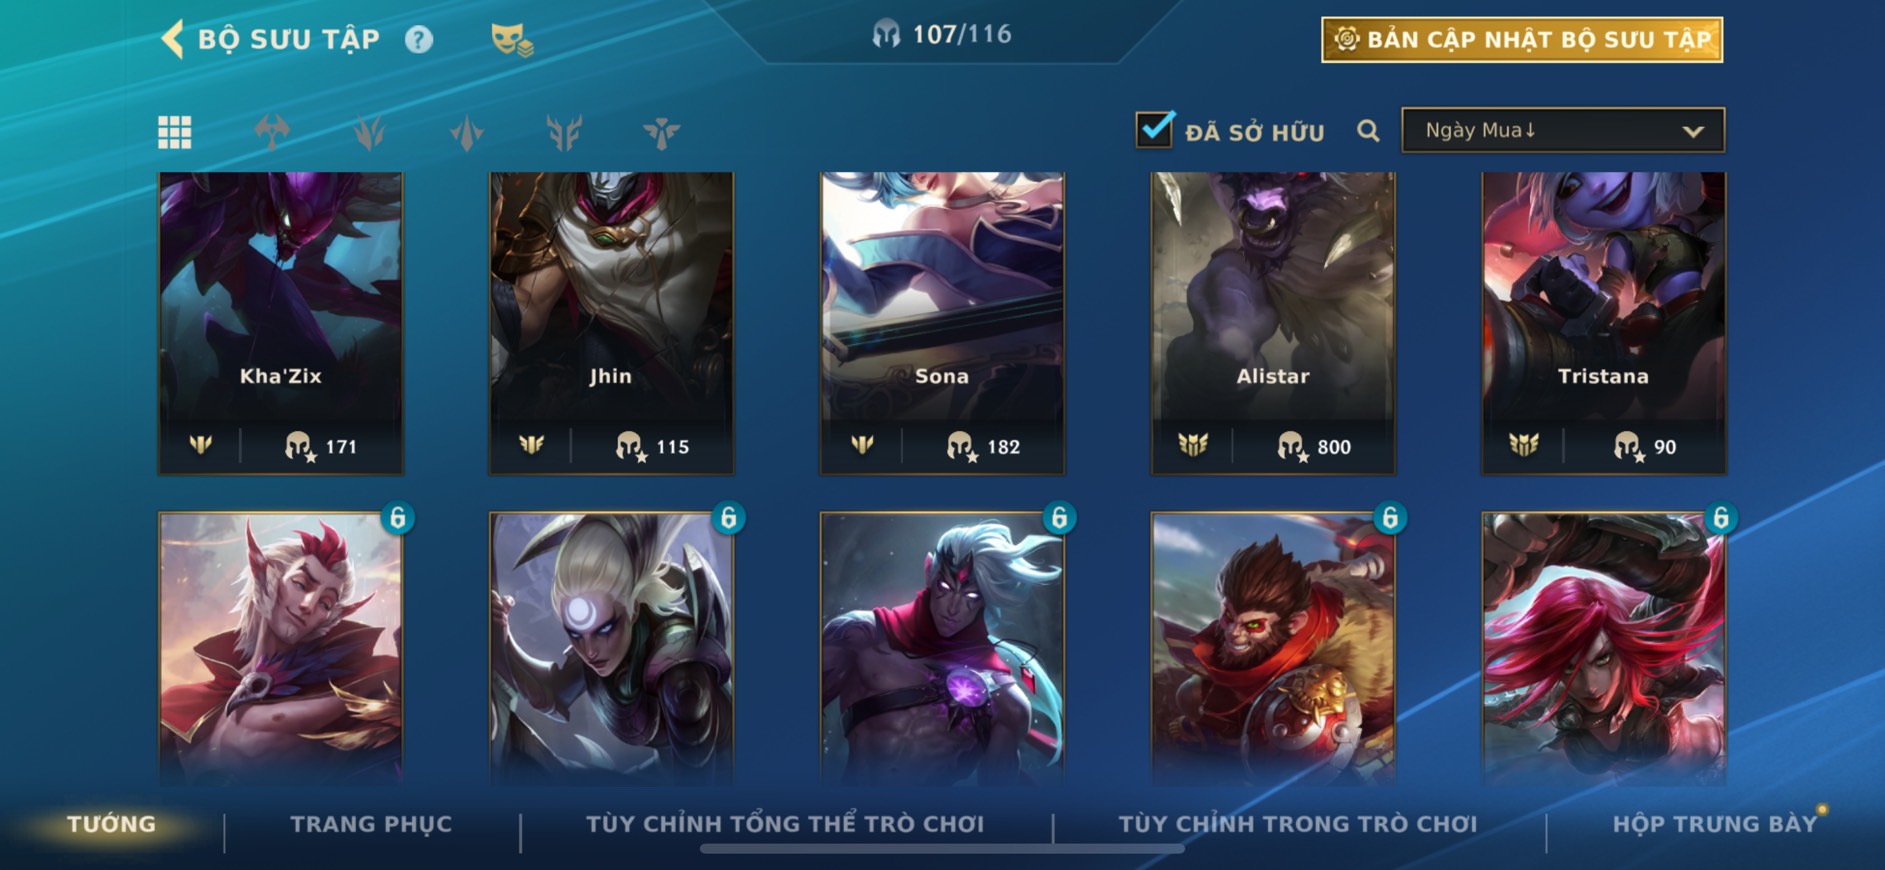Filter by the third role icon
The height and width of the screenshot is (870, 1885).
click(467, 132)
